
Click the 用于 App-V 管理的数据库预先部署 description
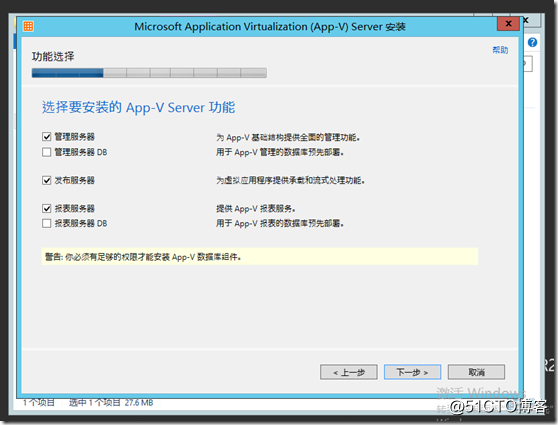pyautogui.click(x=280, y=152)
